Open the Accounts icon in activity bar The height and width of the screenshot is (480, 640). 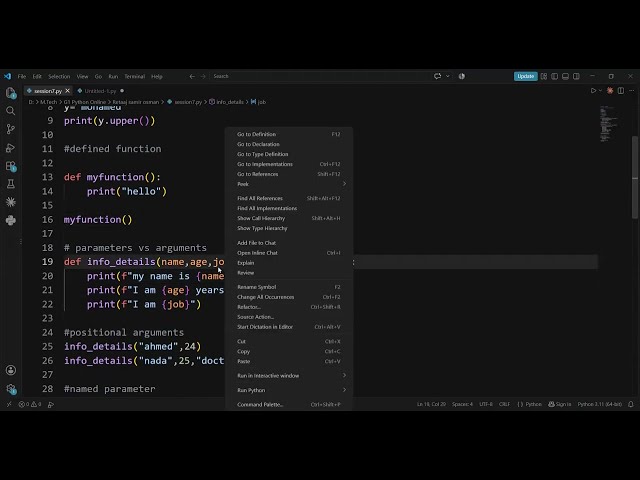[x=11, y=370]
